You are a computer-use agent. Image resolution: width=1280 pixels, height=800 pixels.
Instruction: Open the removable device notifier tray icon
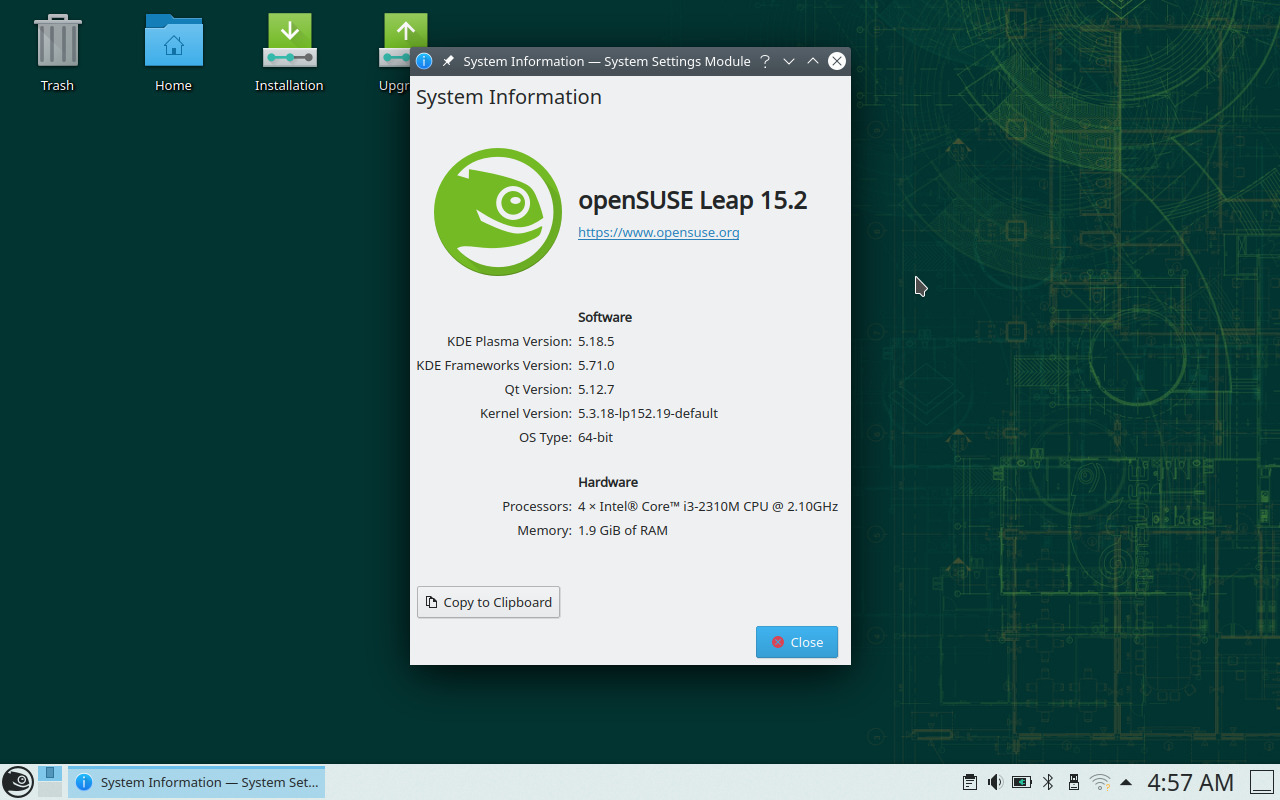[1074, 782]
